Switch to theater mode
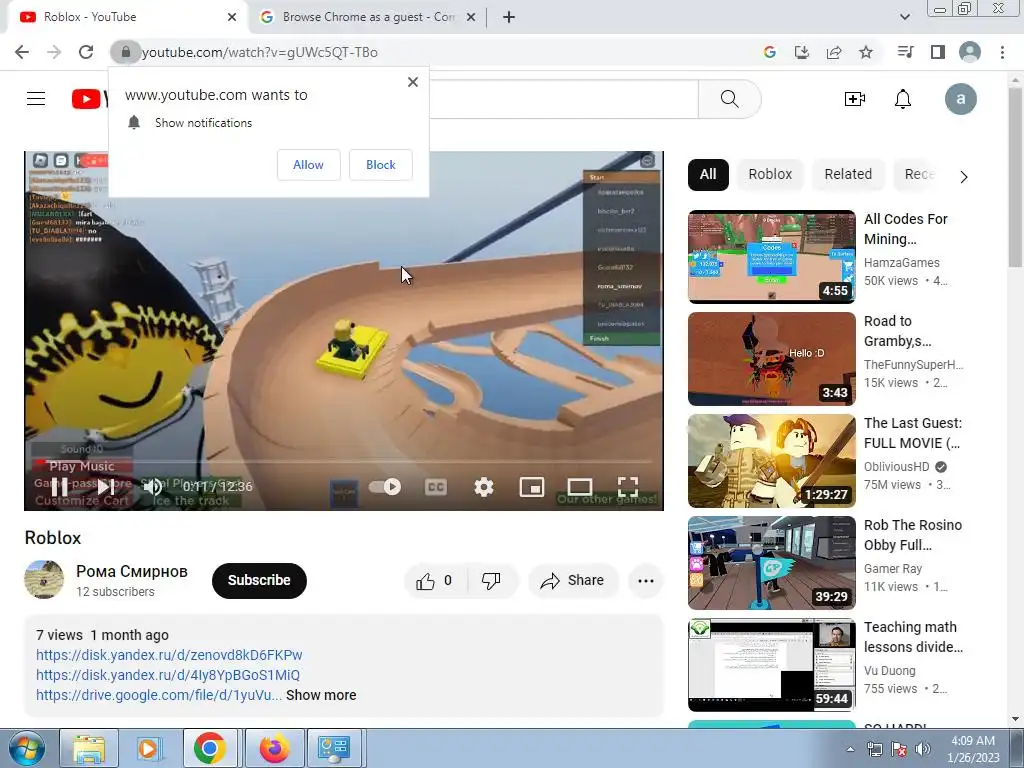This screenshot has height=768, width=1024. (x=579, y=487)
